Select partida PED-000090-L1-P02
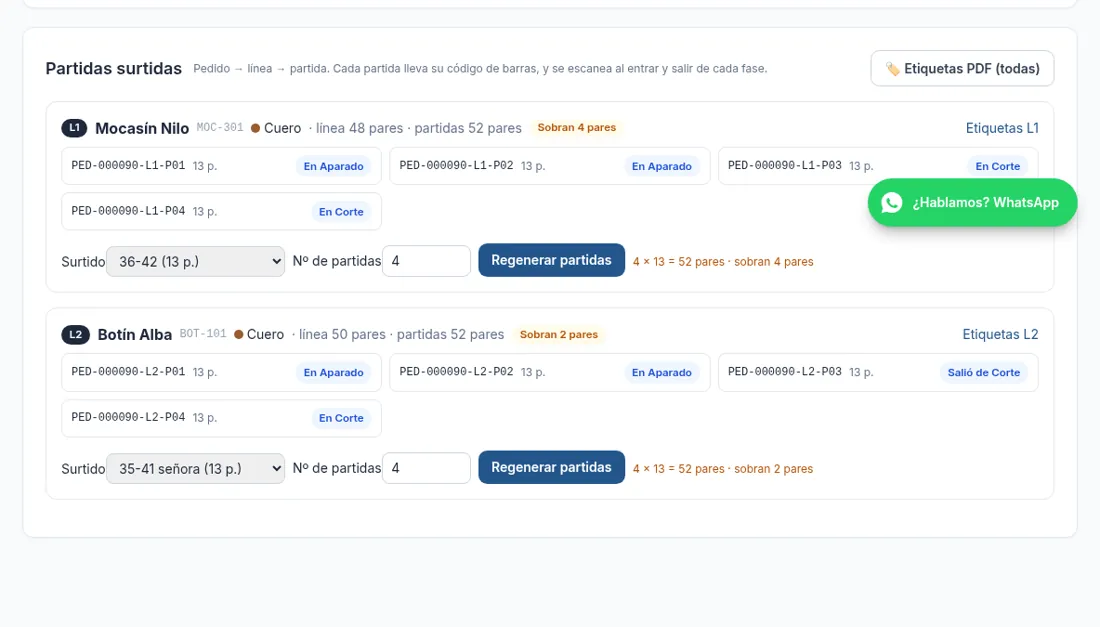Image resolution: width=1100 pixels, height=627 pixels. [550, 166]
